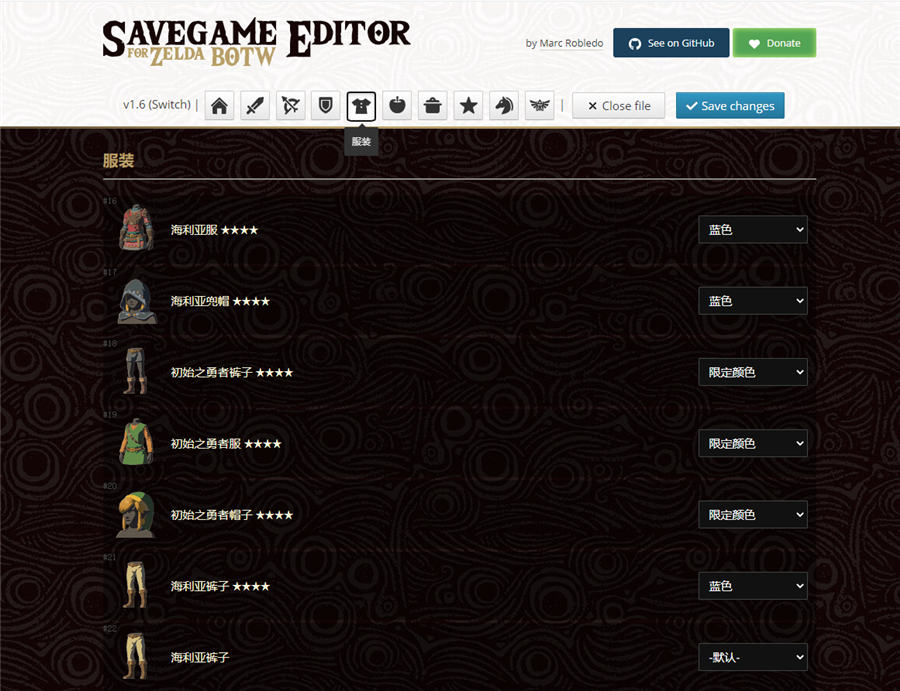900x691 pixels.
Task: Open the Home tab icon
Action: (x=219, y=106)
